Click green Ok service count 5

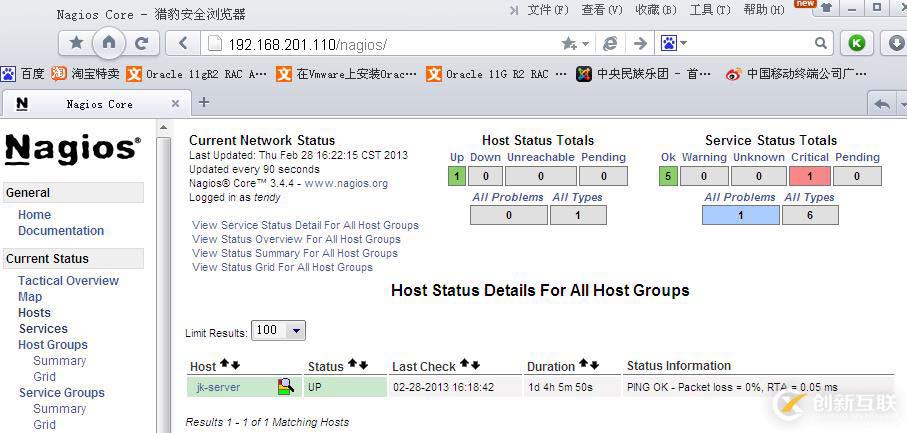click(x=668, y=176)
